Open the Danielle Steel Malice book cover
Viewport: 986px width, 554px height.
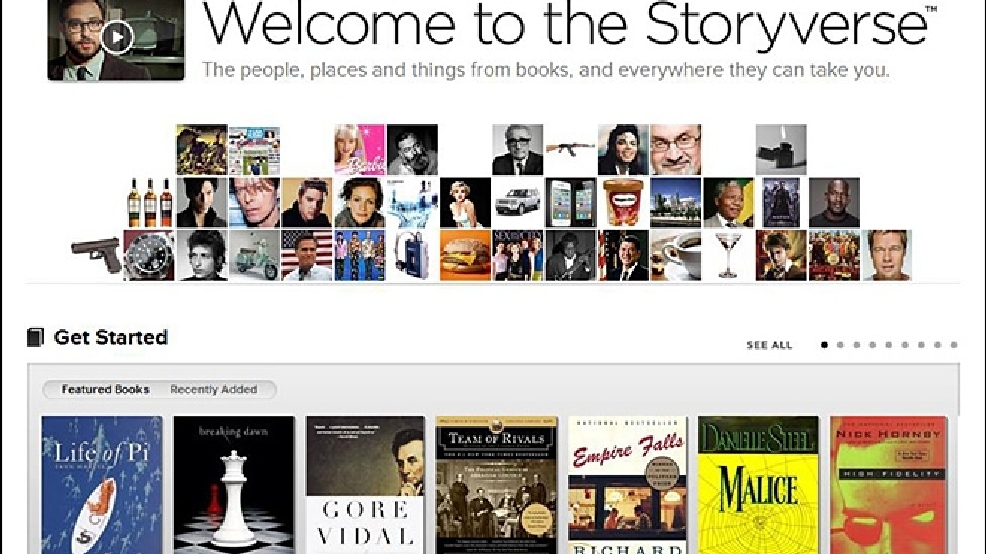(758, 485)
